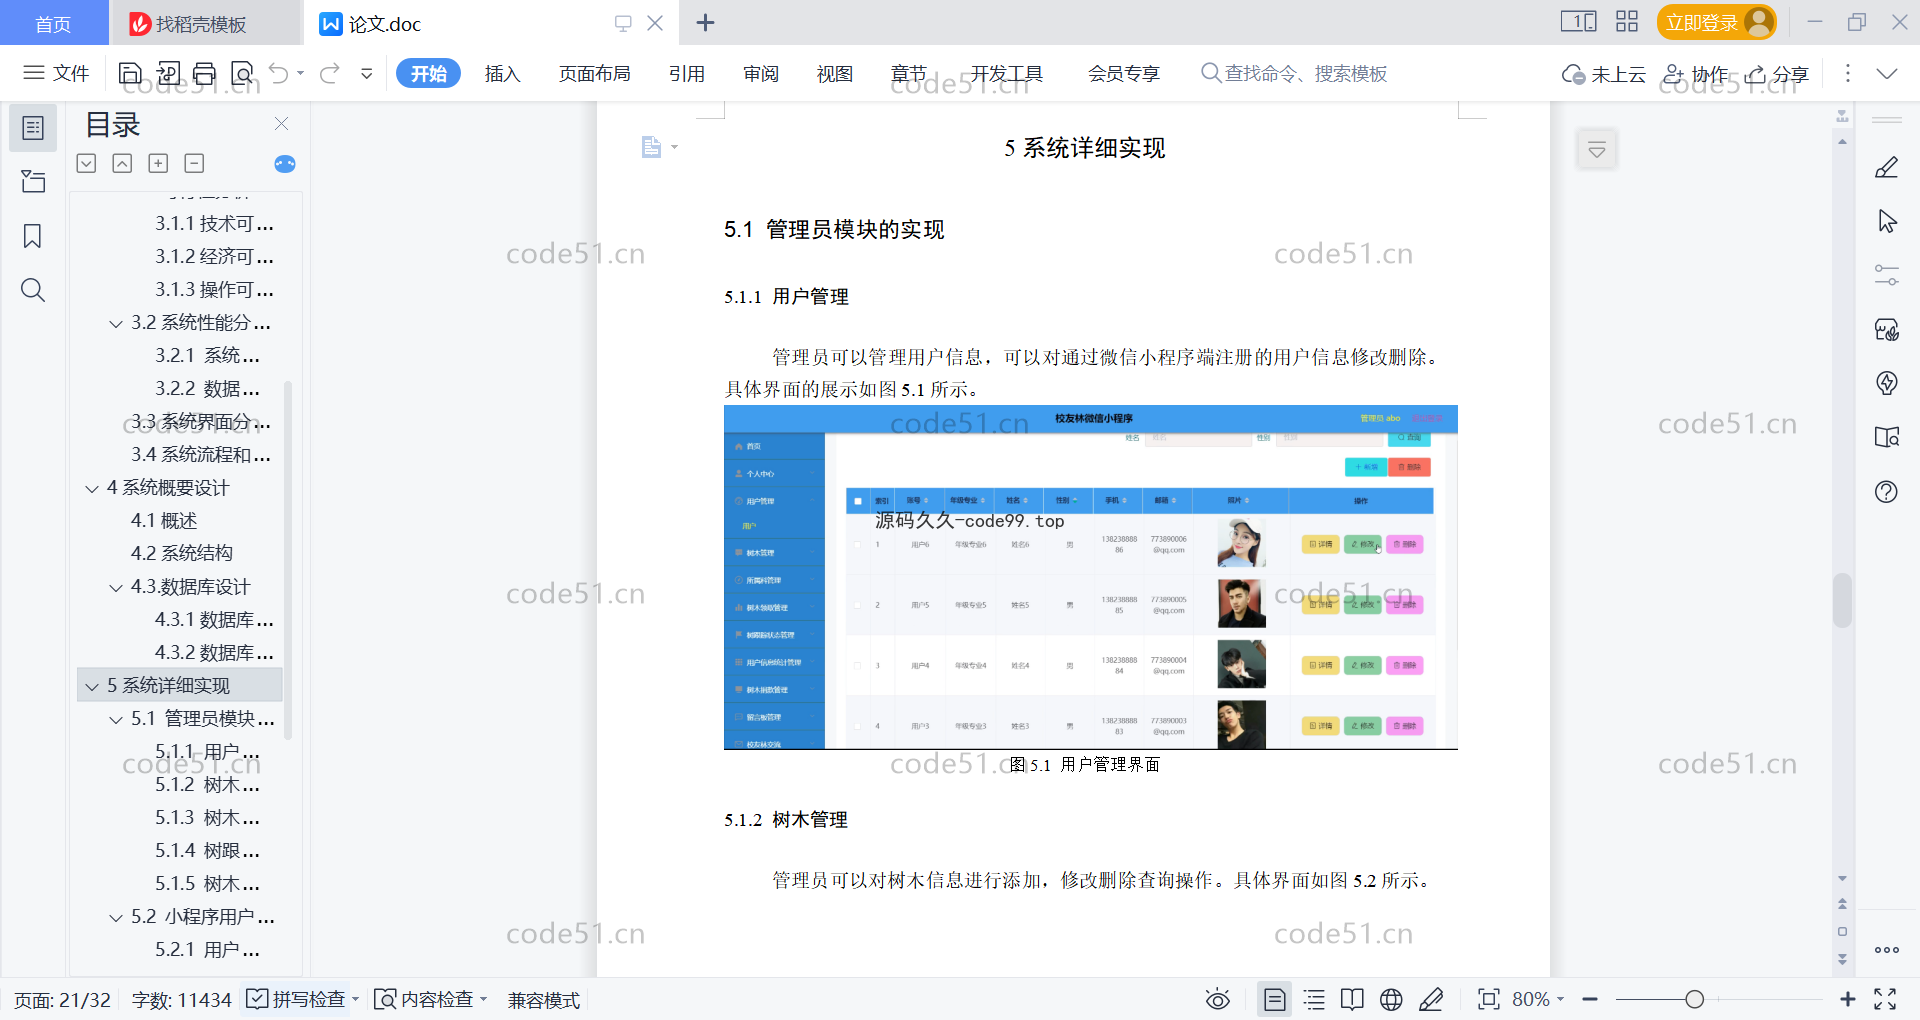Screen dimensions: 1920x1020
Task: Expand all headings in 目录 panel
Action: (86, 163)
